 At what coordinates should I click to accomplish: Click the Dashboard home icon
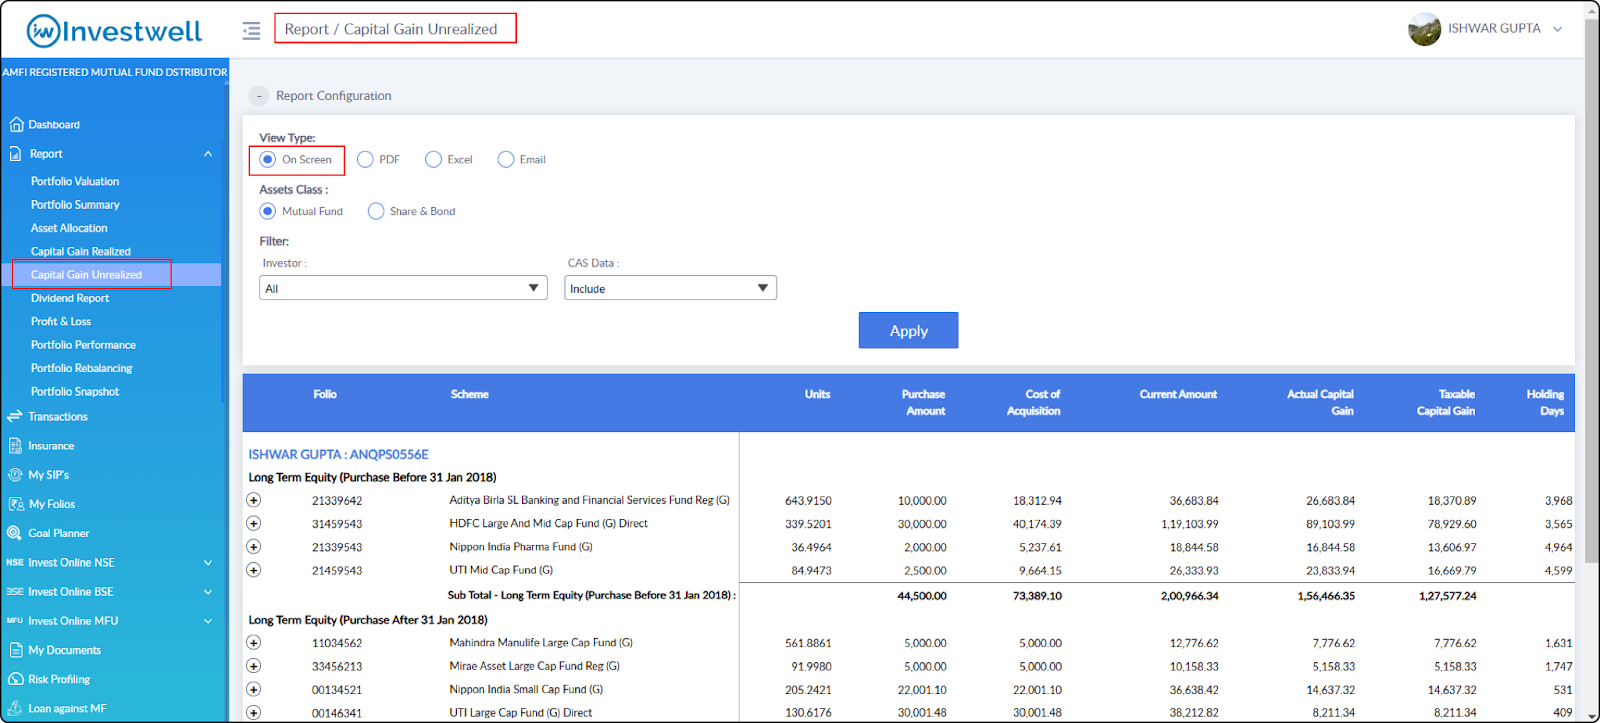point(16,125)
